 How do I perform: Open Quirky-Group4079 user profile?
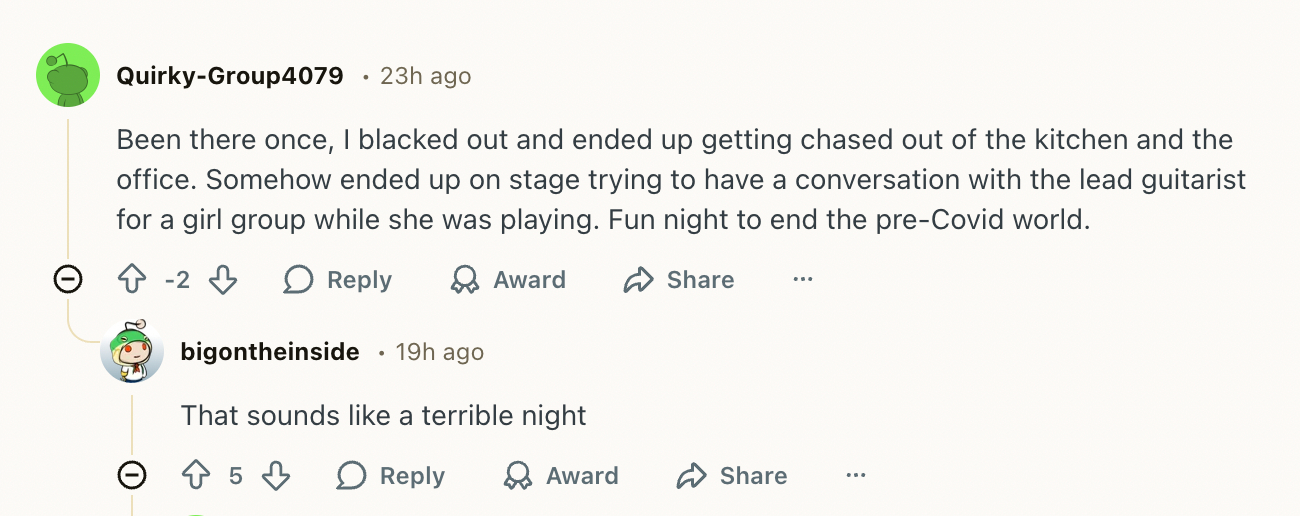point(230,76)
